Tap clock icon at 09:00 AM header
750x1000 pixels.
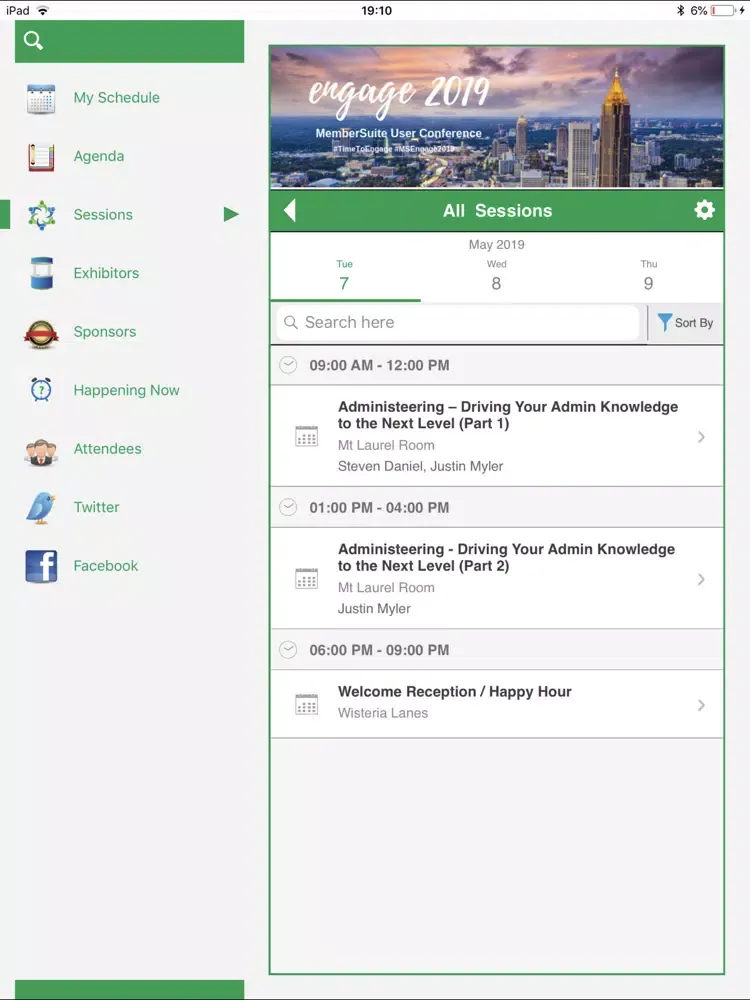[x=288, y=365]
